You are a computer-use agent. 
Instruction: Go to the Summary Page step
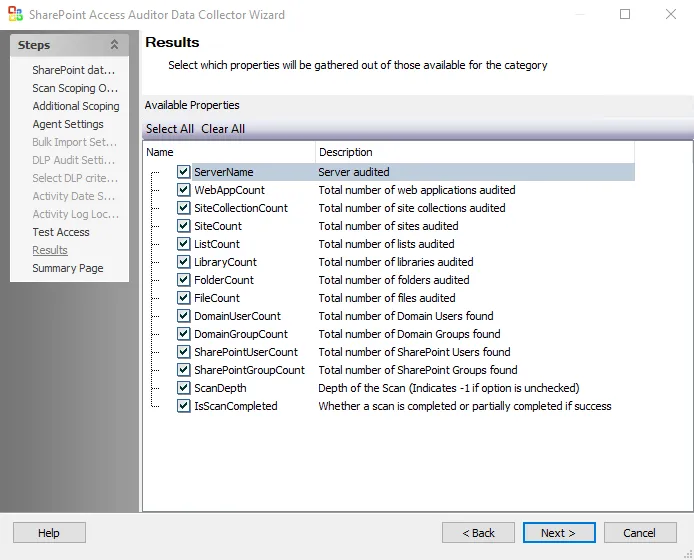point(68,268)
